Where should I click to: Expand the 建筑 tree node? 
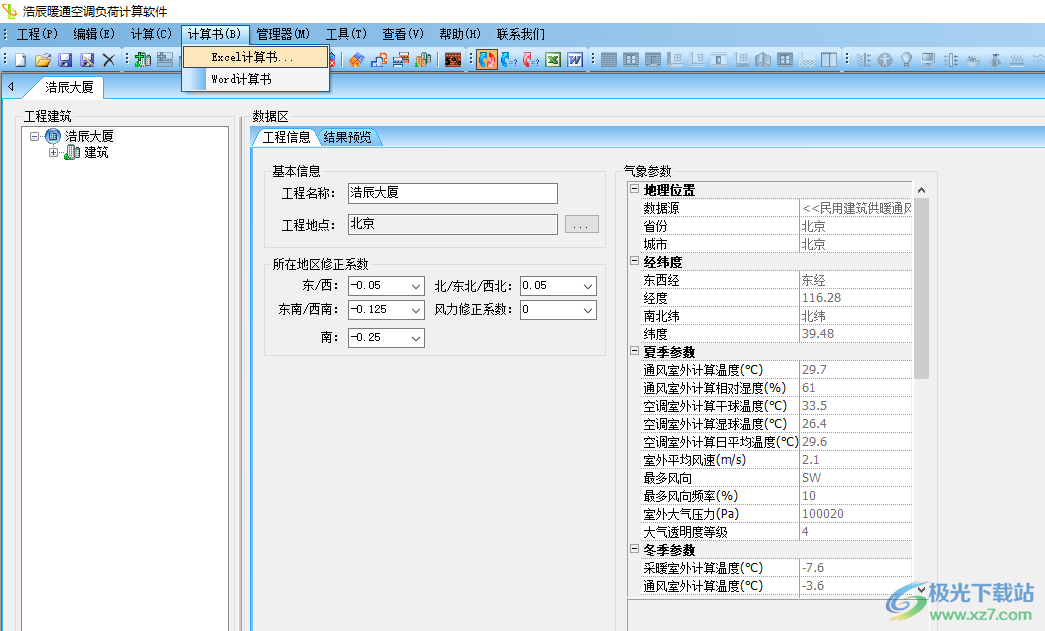point(53,153)
